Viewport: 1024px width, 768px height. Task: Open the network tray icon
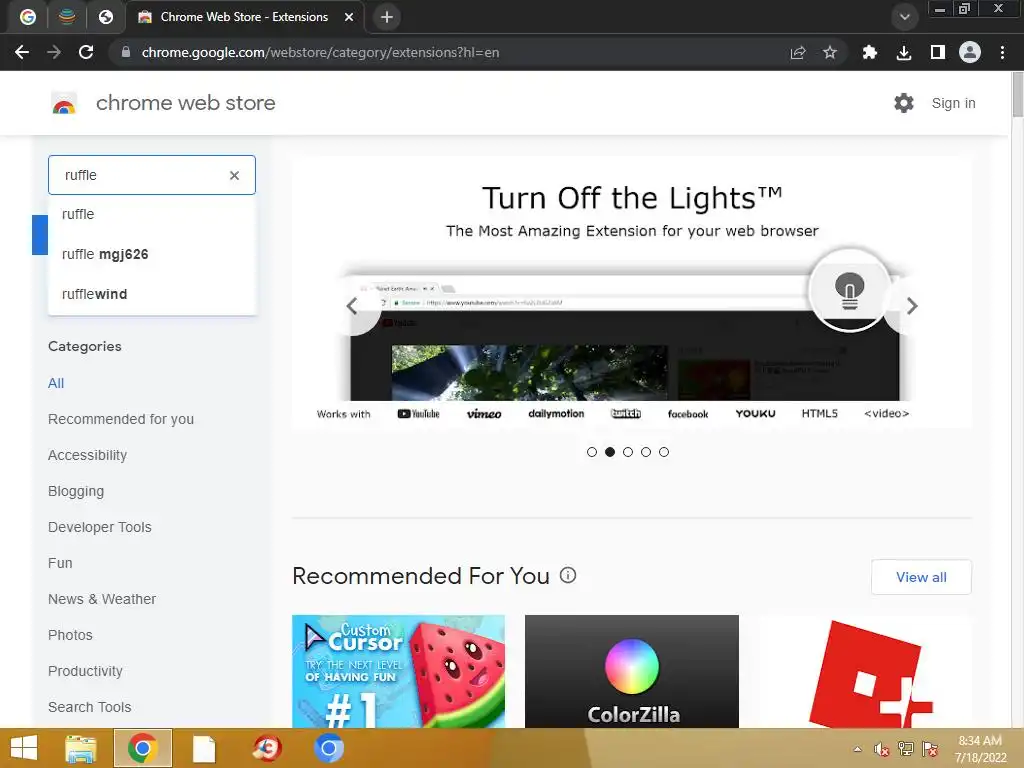pyautogui.click(x=906, y=749)
